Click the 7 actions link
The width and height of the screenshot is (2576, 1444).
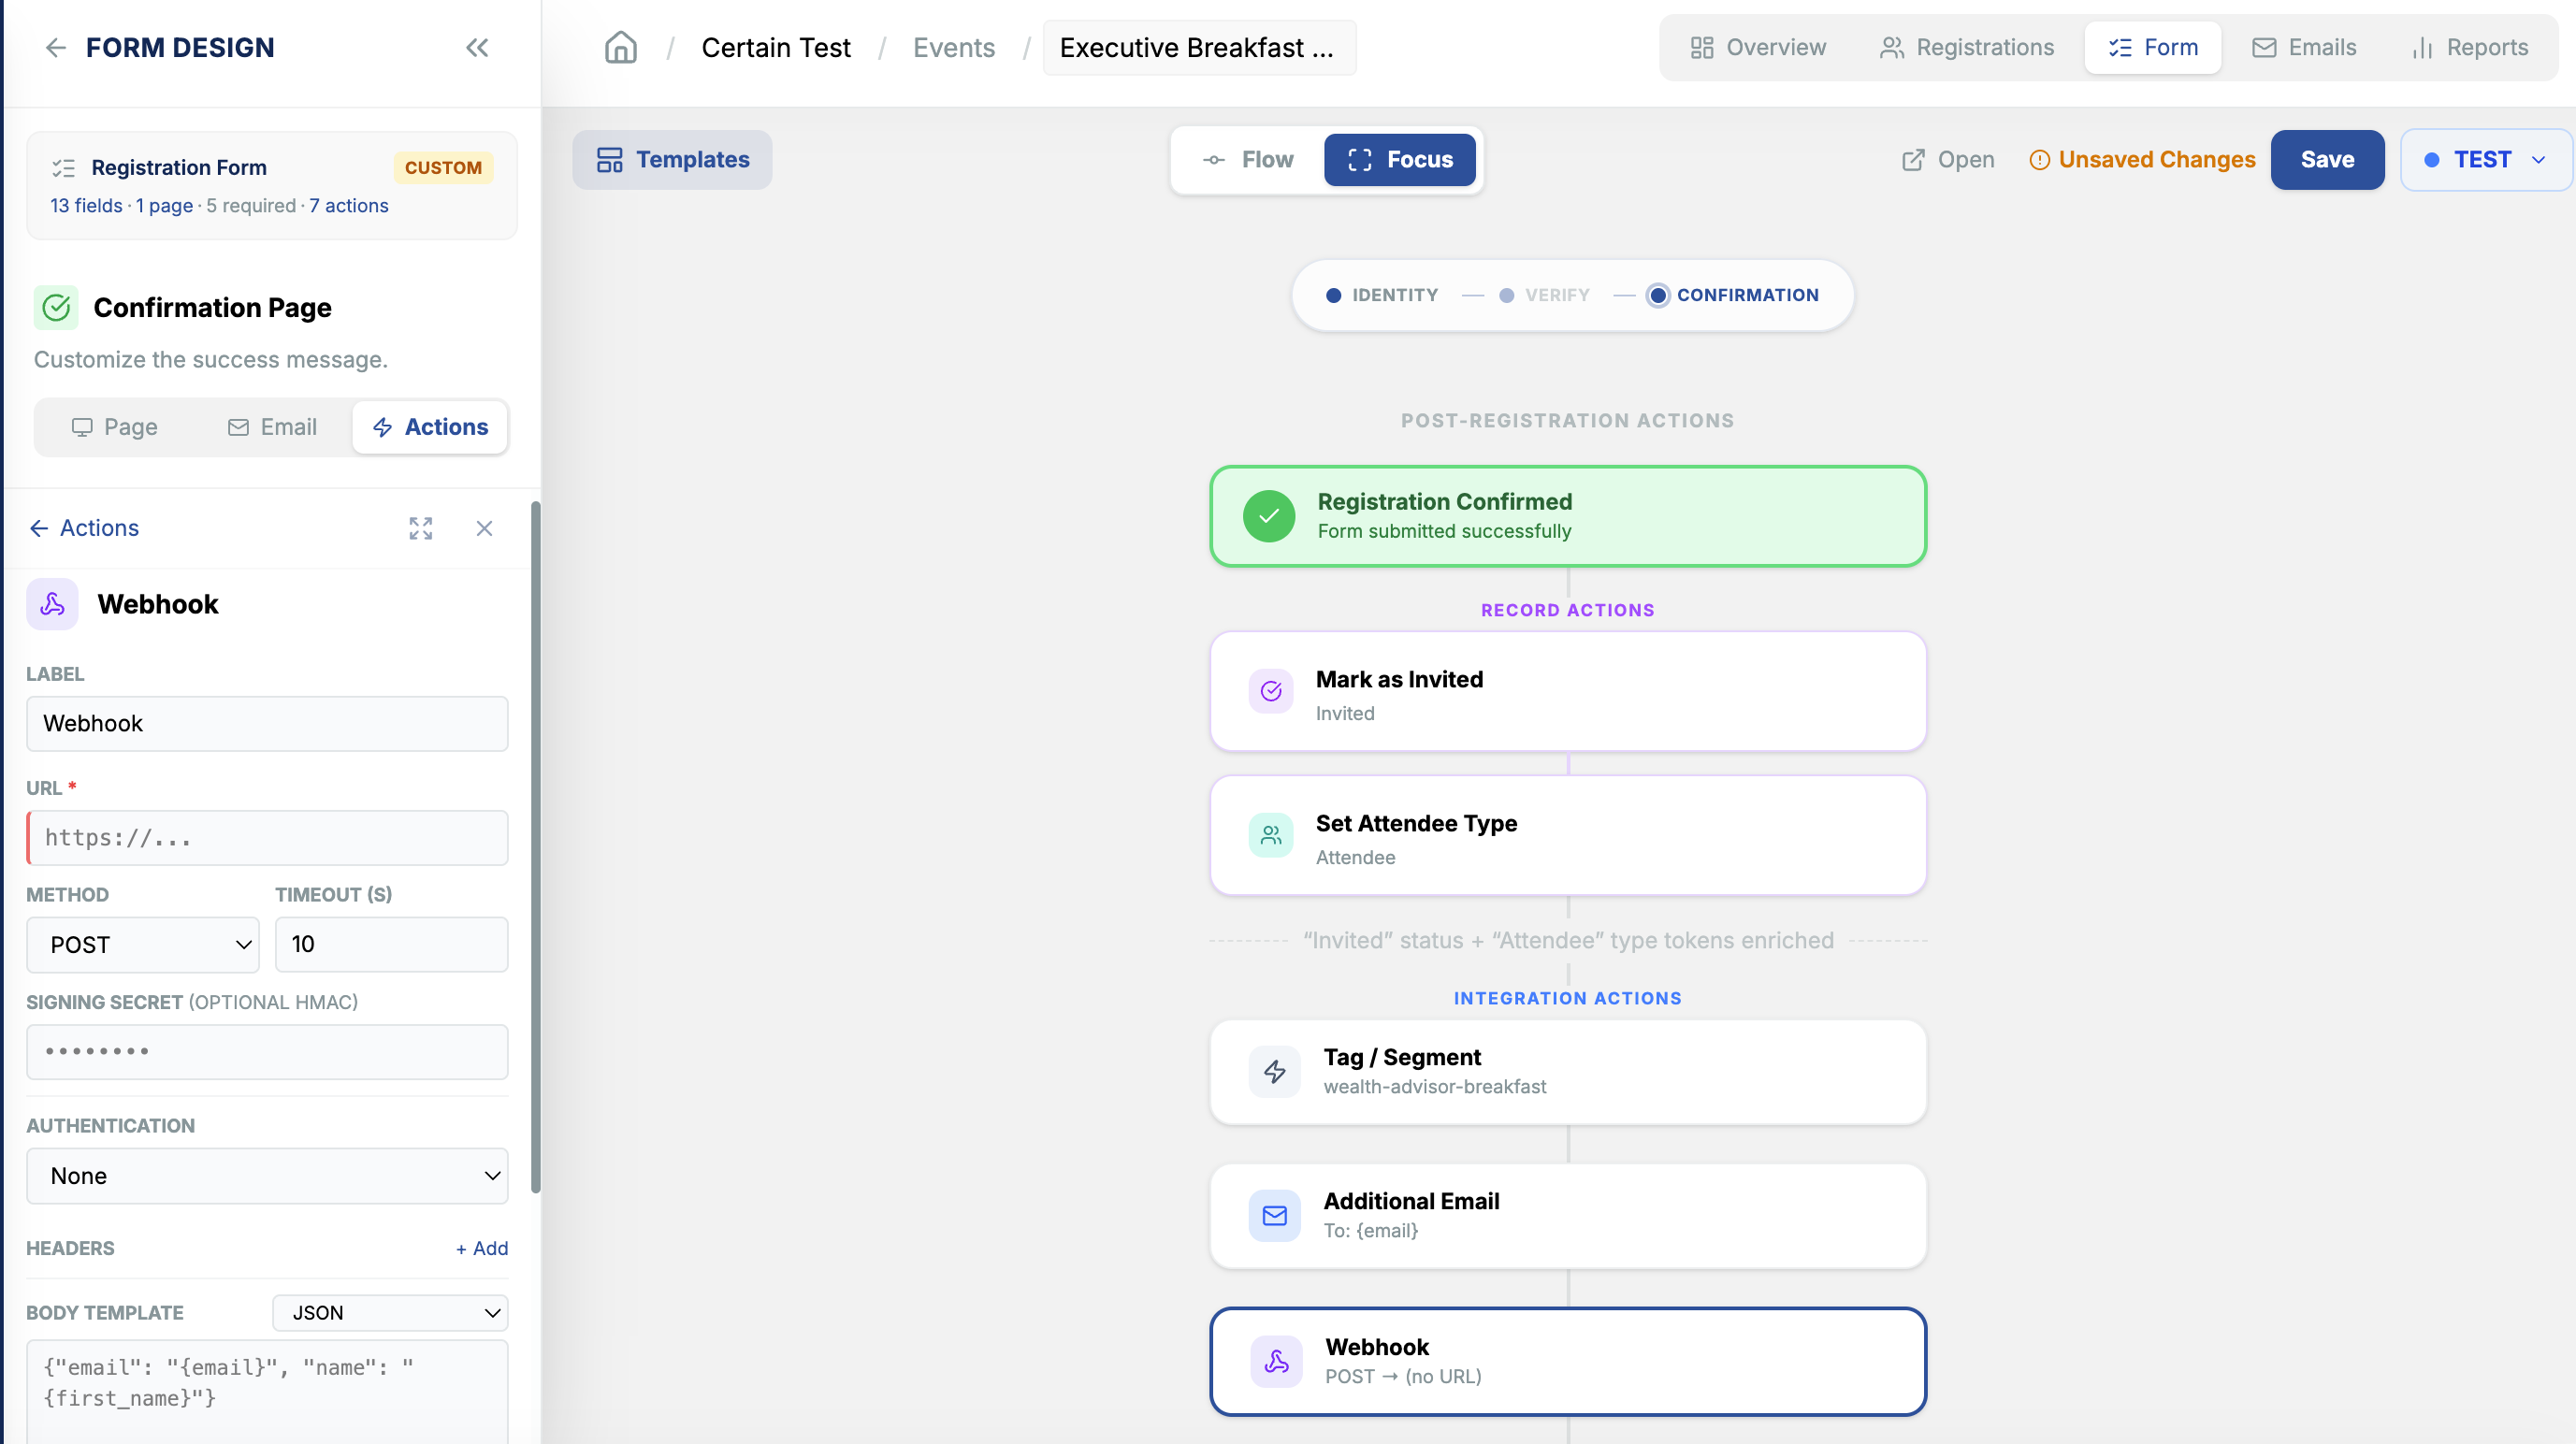coord(349,205)
